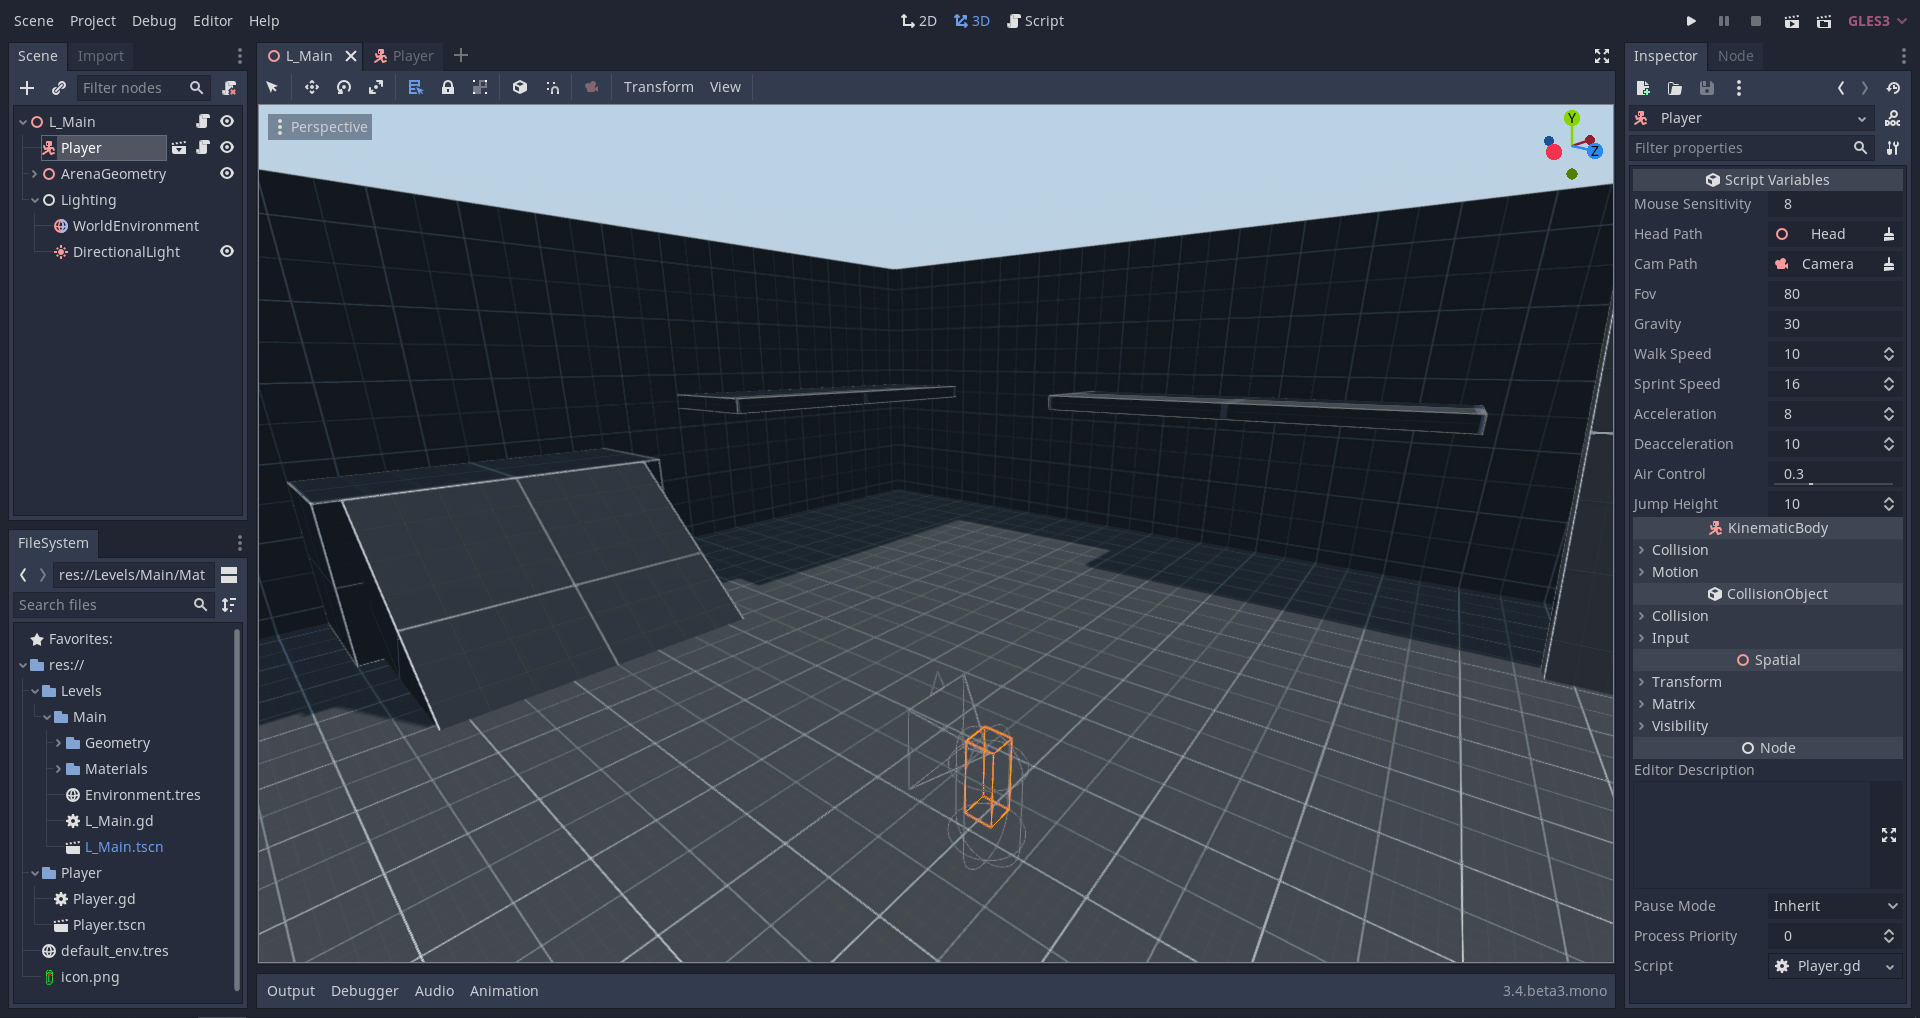Toggle use local space cube icon
The image size is (1920, 1018).
[520, 87]
